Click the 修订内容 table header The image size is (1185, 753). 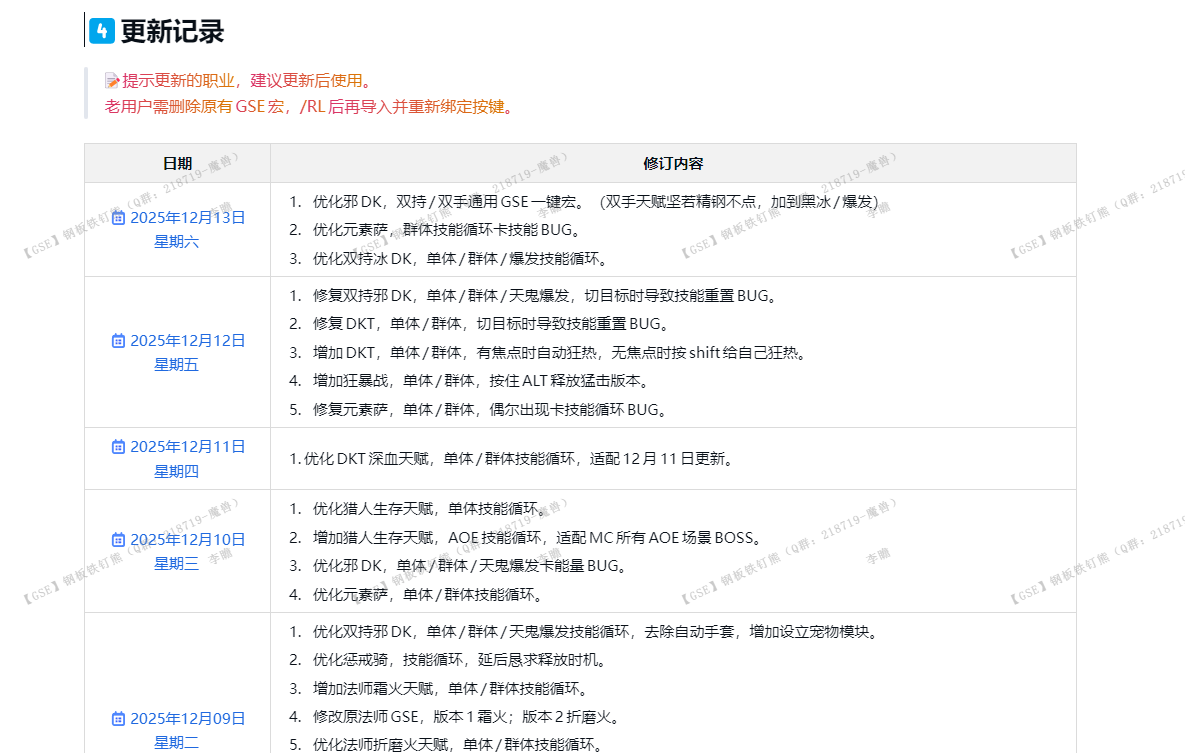673,162
